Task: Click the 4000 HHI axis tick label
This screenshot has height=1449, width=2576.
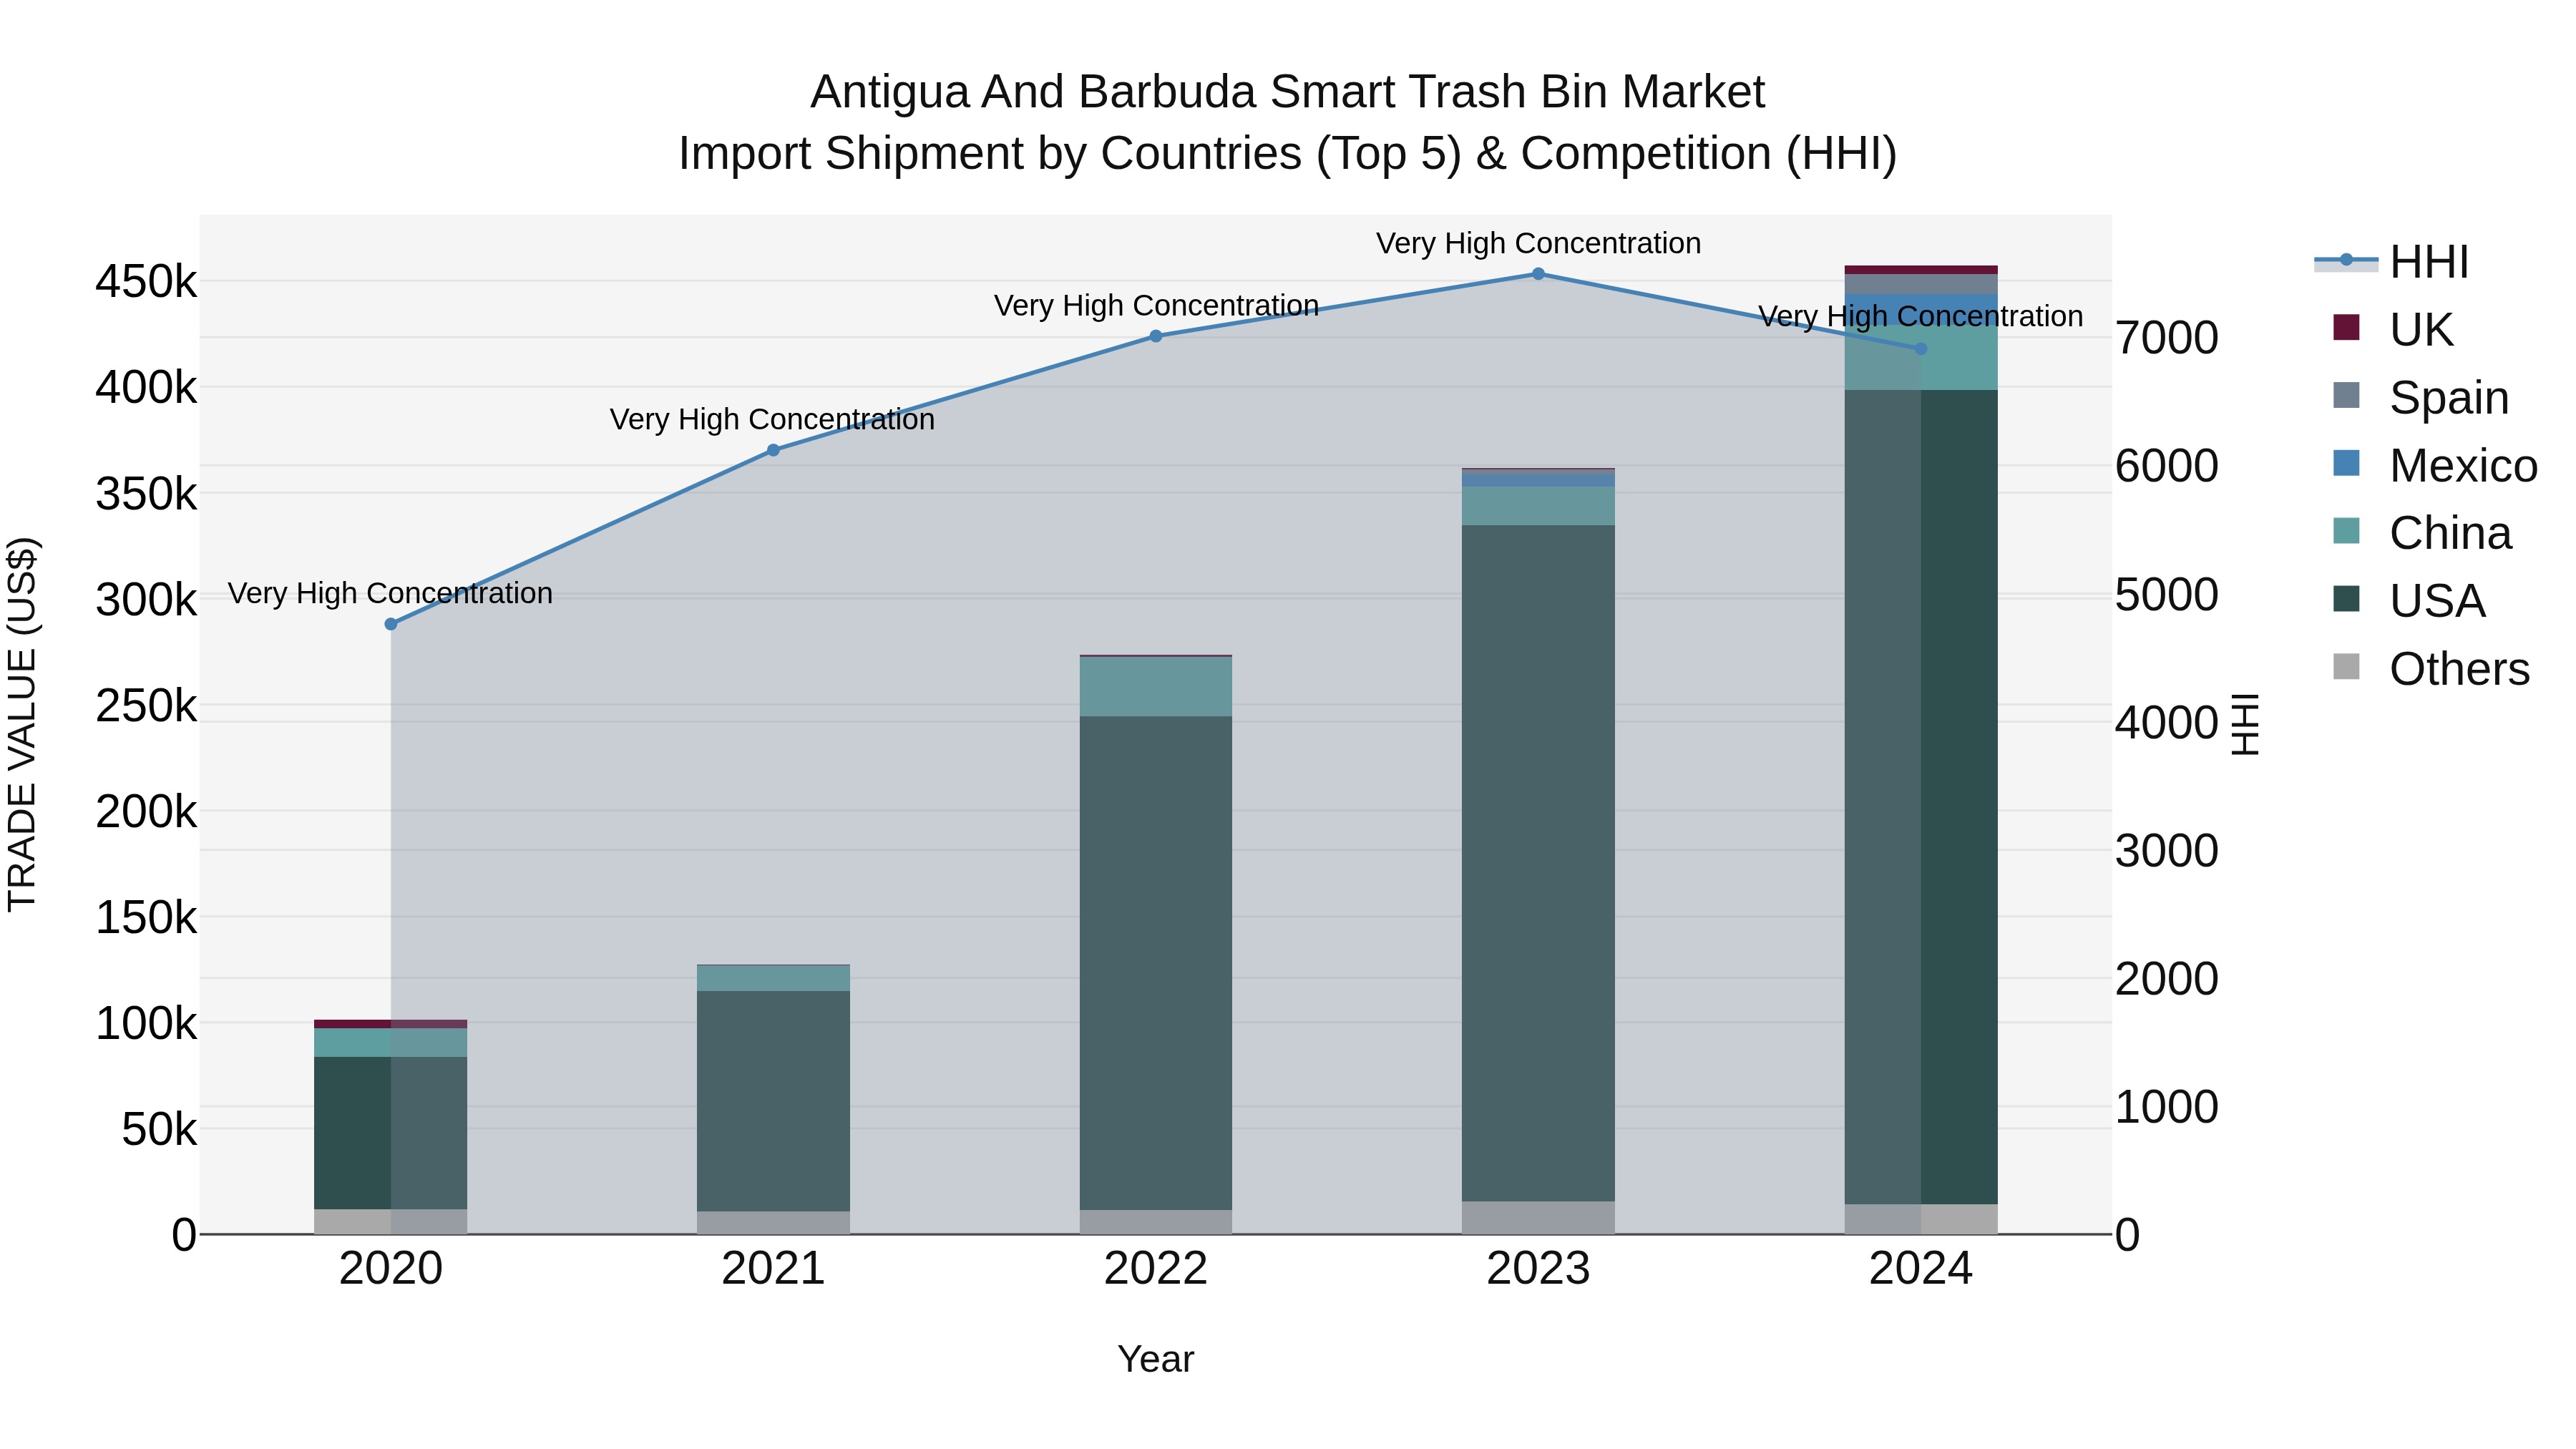Action: [x=2167, y=723]
